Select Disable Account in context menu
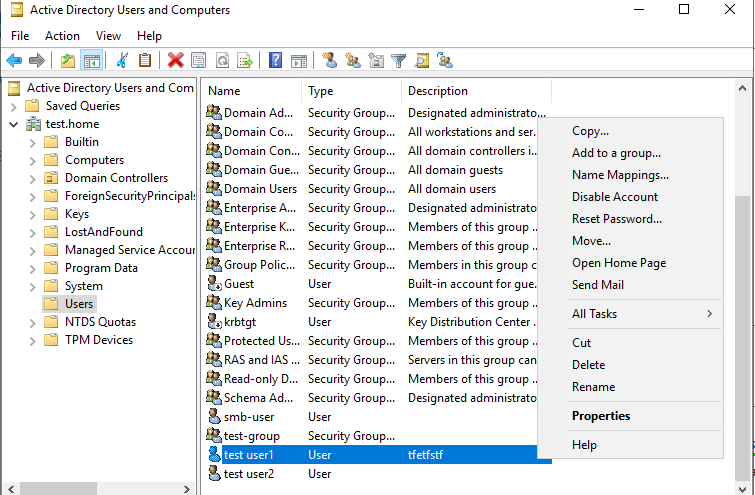This screenshot has width=755, height=495. 614,197
